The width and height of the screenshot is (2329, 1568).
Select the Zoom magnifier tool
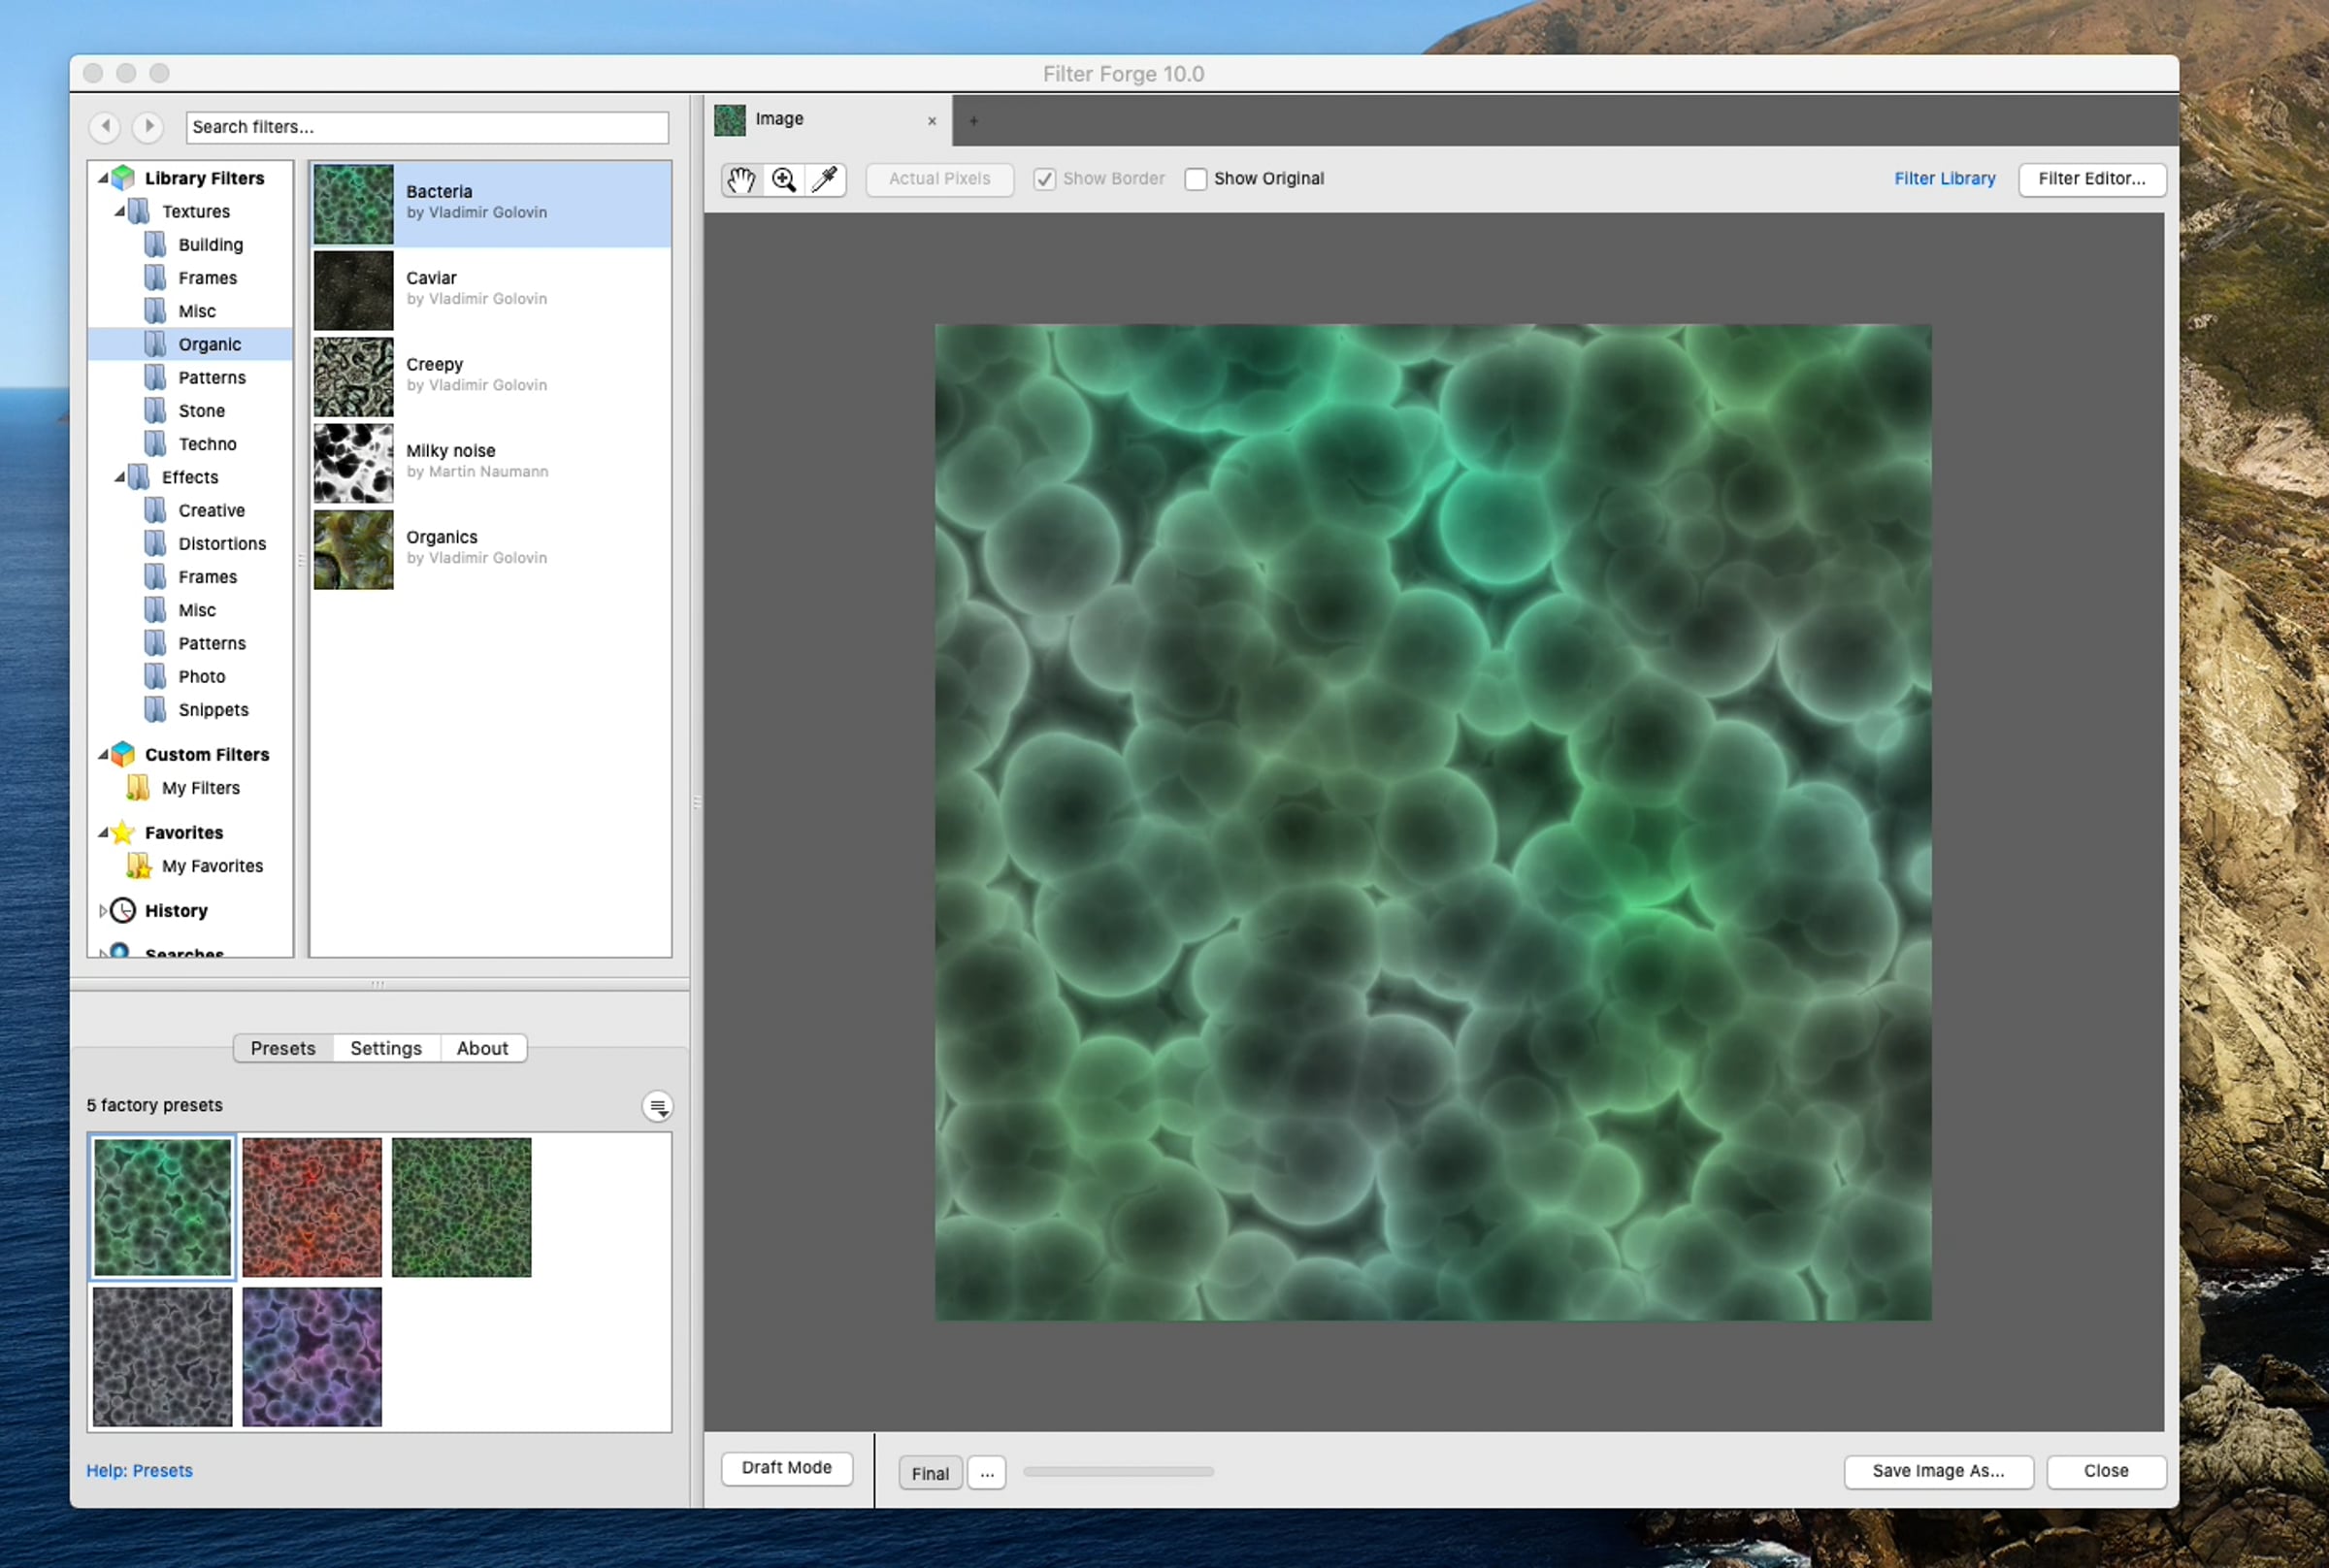click(x=784, y=179)
